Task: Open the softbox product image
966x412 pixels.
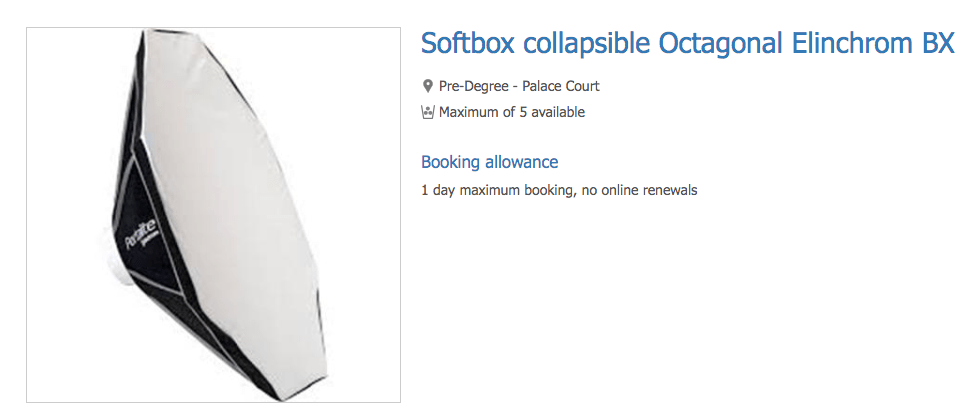Action: tap(213, 214)
